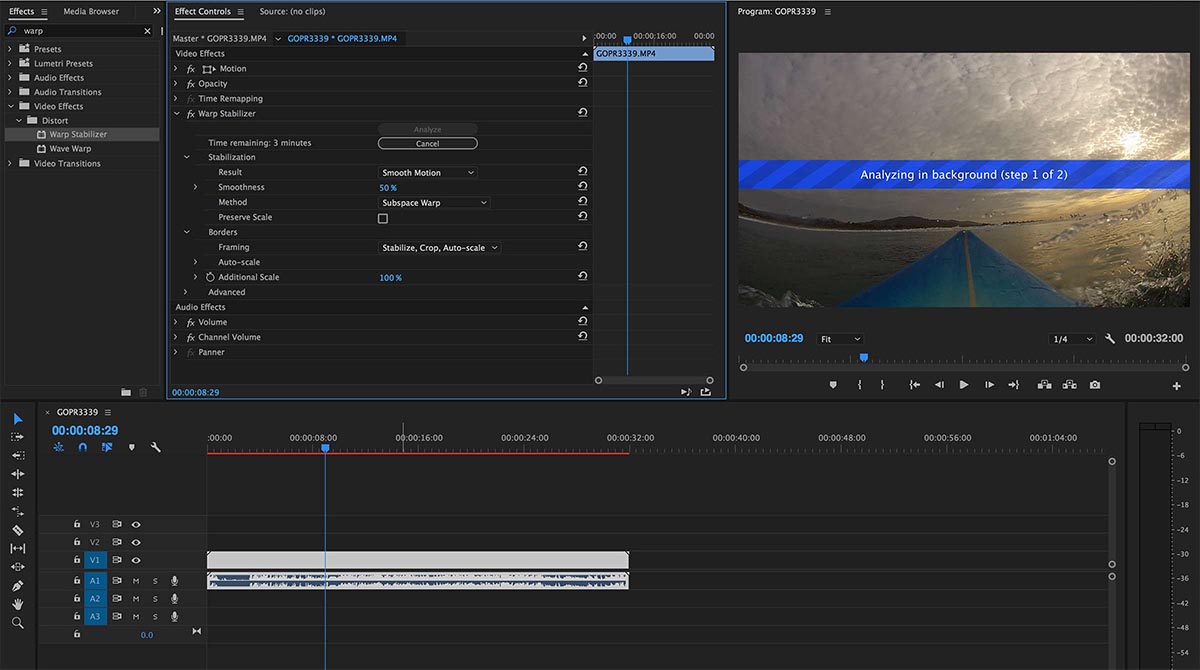Expand the Advanced section of Warp Stabilizer
This screenshot has width=1200, height=670.
(186, 292)
